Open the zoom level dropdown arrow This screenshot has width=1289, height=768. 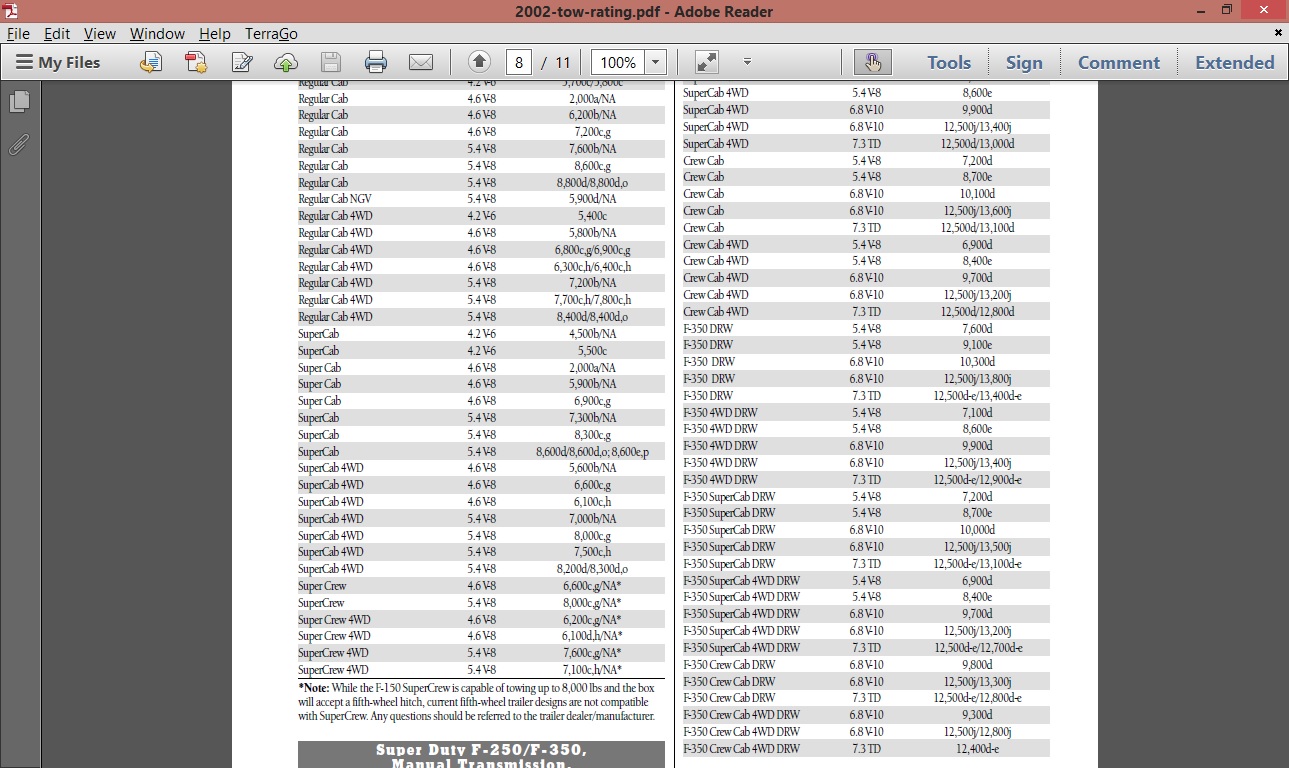(656, 62)
